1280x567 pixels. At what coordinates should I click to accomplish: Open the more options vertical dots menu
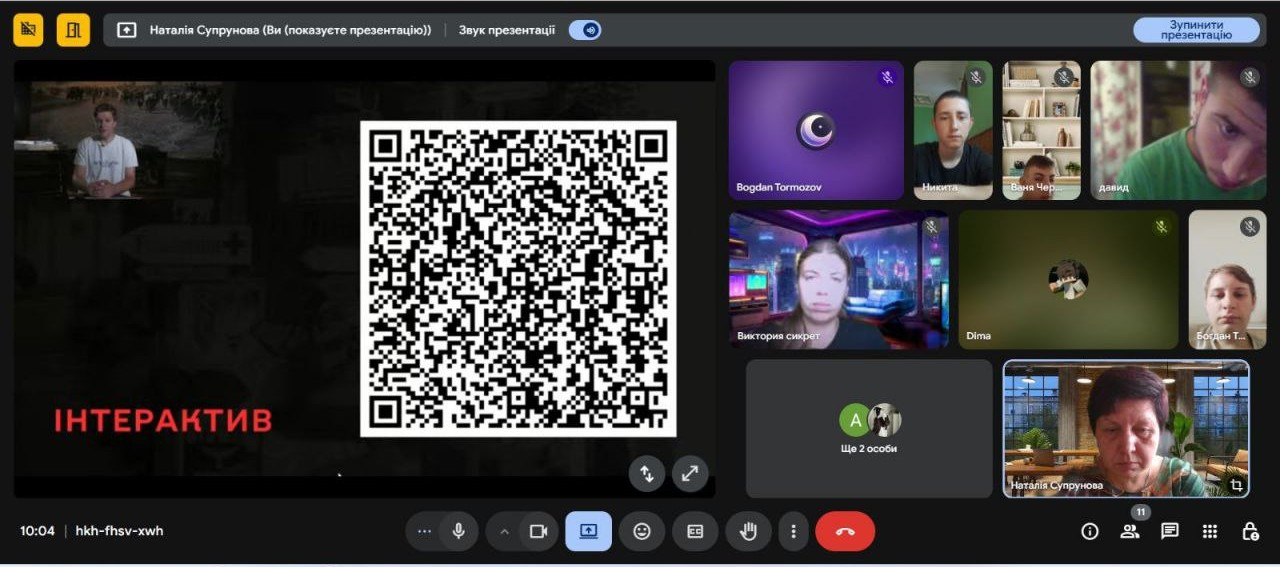tap(793, 531)
